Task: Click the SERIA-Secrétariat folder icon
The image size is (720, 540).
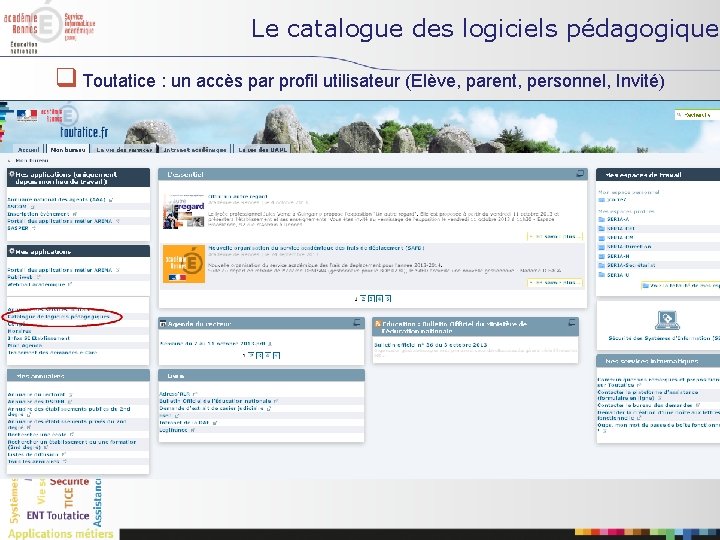Action: pyautogui.click(x=602, y=265)
